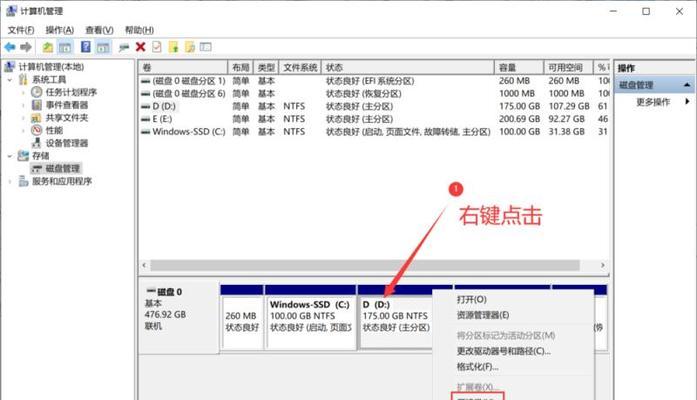Select the E (E:) volume list row
697x400 pixels.
(373, 119)
